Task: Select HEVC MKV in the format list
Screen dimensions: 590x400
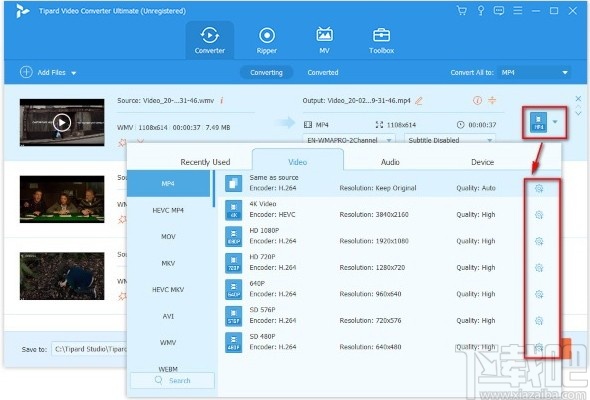Action: tap(168, 289)
